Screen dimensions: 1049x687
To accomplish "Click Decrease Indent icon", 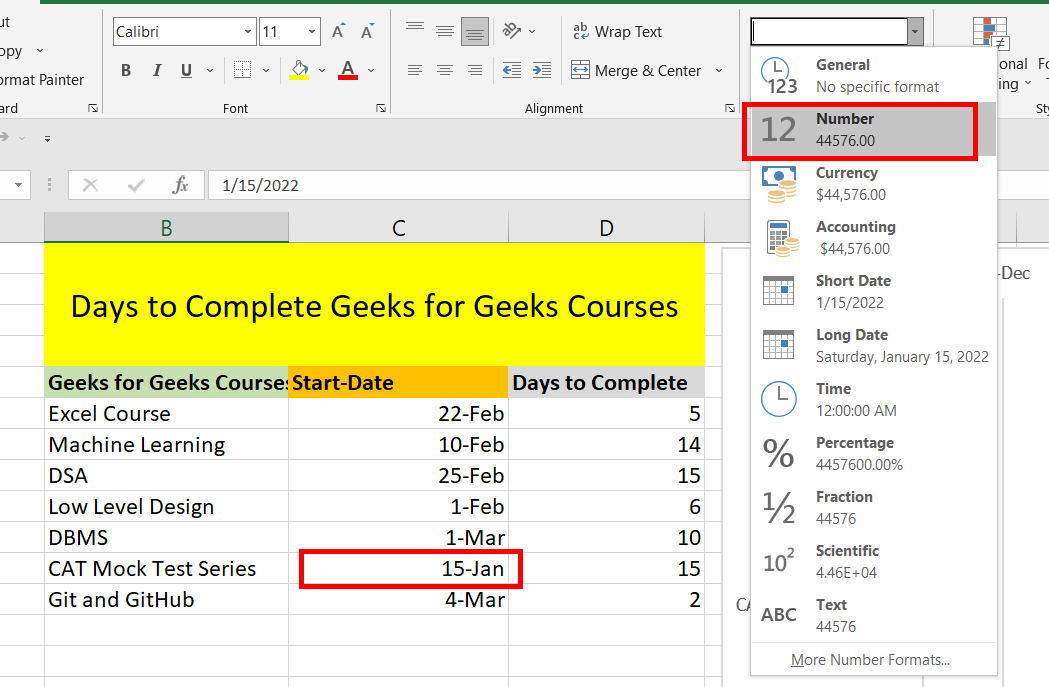I will 512,70.
